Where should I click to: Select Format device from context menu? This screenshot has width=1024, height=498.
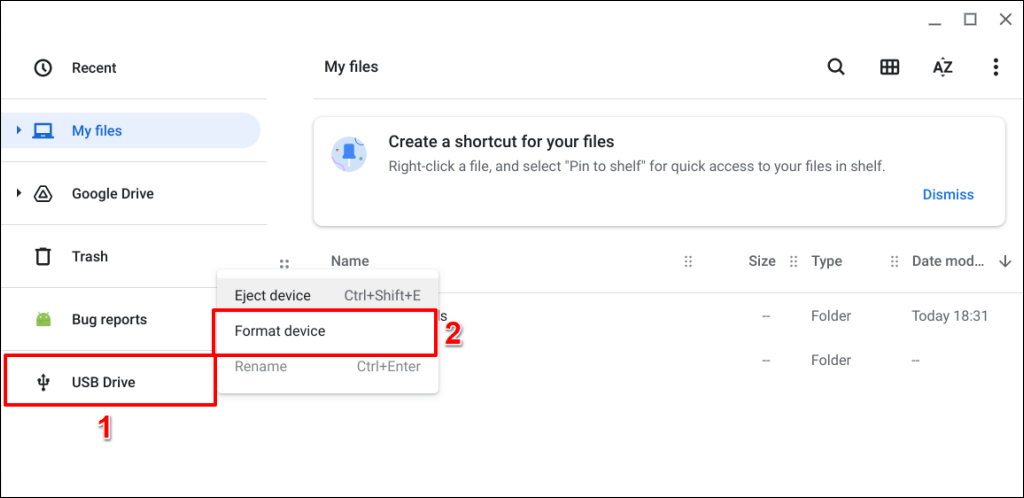280,331
